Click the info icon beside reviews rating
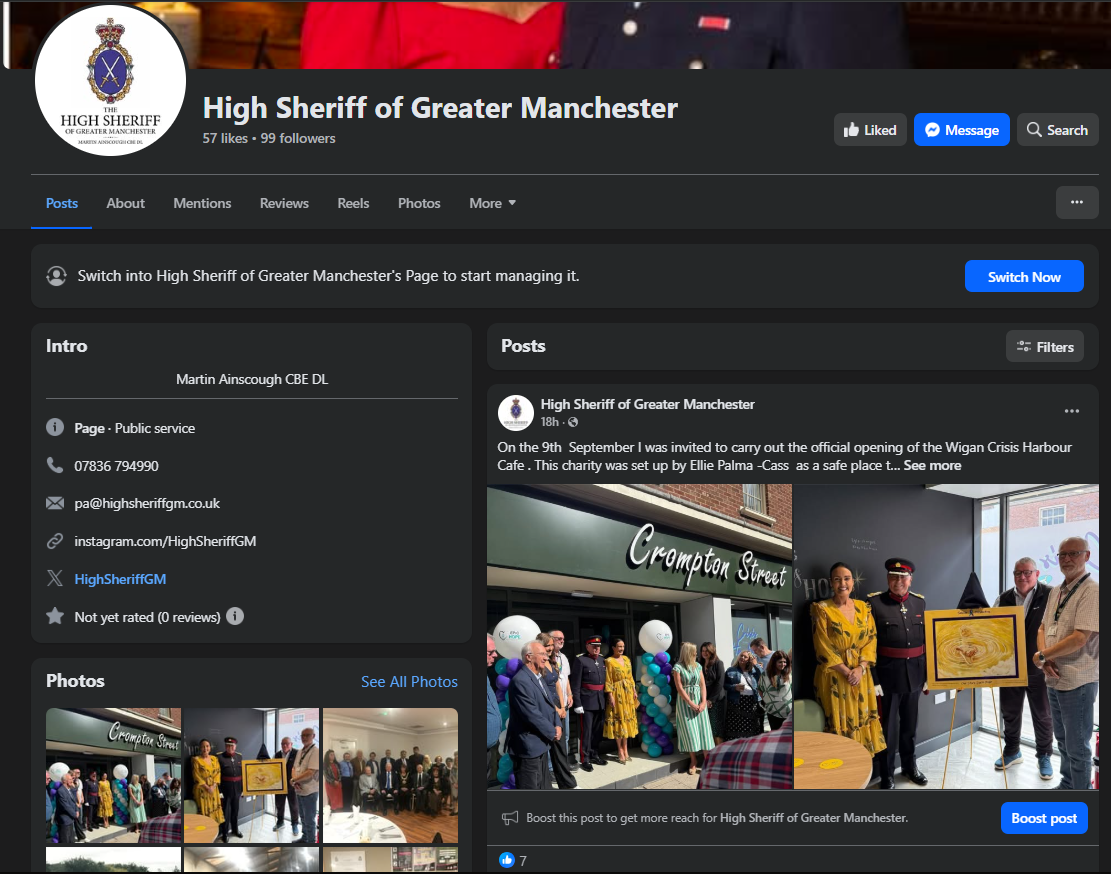 pos(235,616)
